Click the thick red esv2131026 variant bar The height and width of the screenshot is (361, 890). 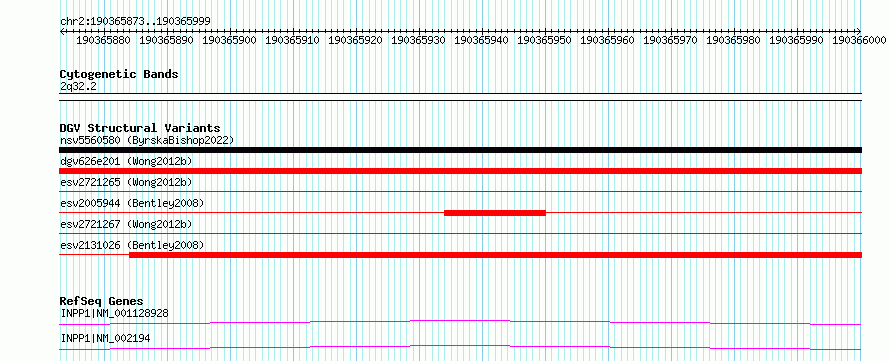pyautogui.click(x=496, y=255)
